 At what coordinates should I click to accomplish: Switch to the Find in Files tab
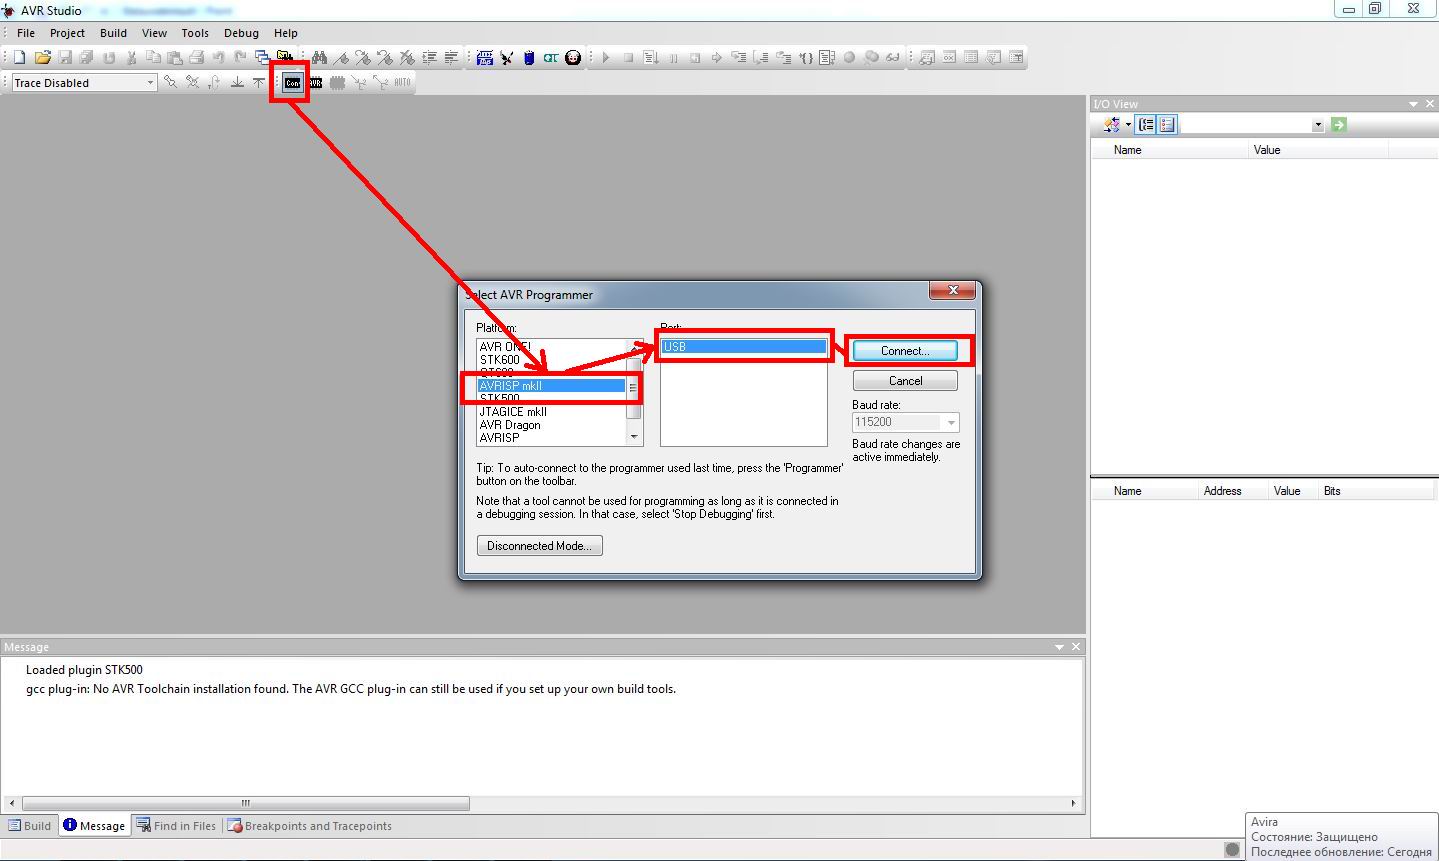[177, 826]
